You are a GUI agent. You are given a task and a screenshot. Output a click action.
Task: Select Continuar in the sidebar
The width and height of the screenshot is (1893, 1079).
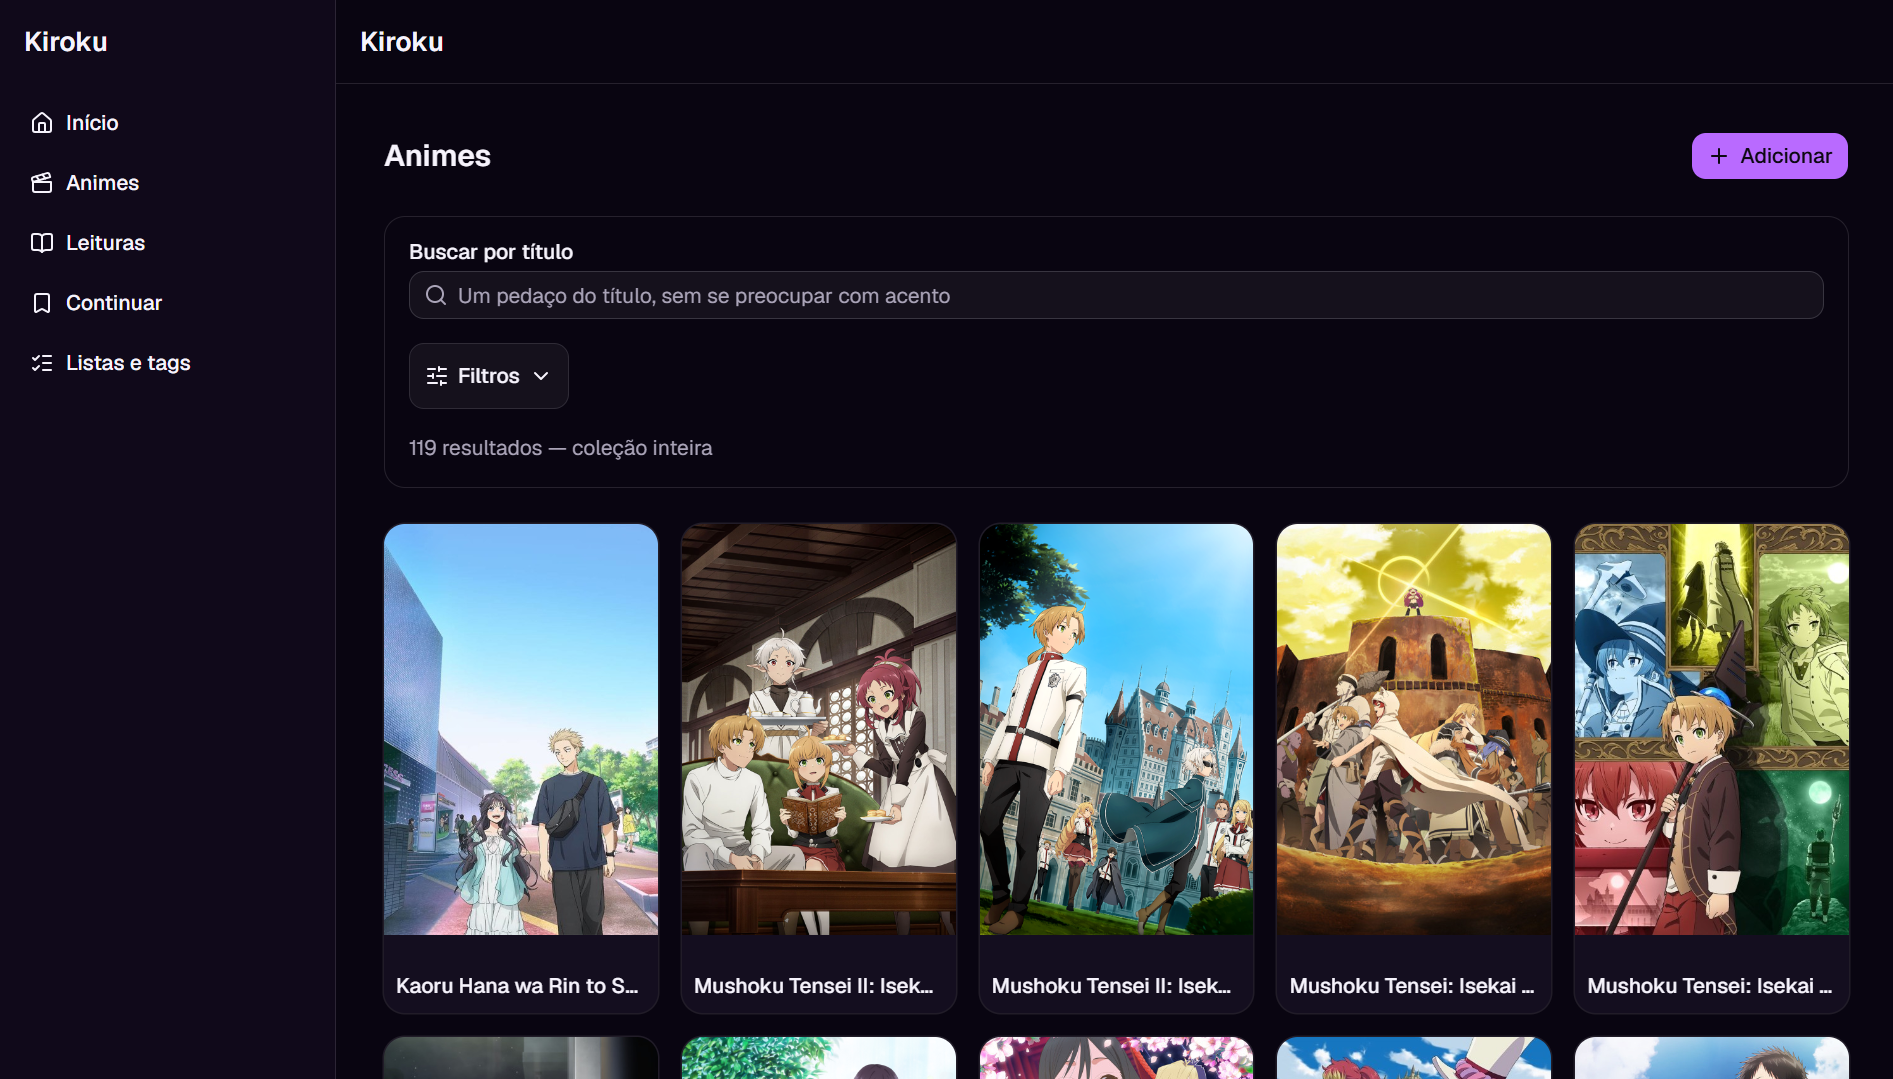point(167,303)
